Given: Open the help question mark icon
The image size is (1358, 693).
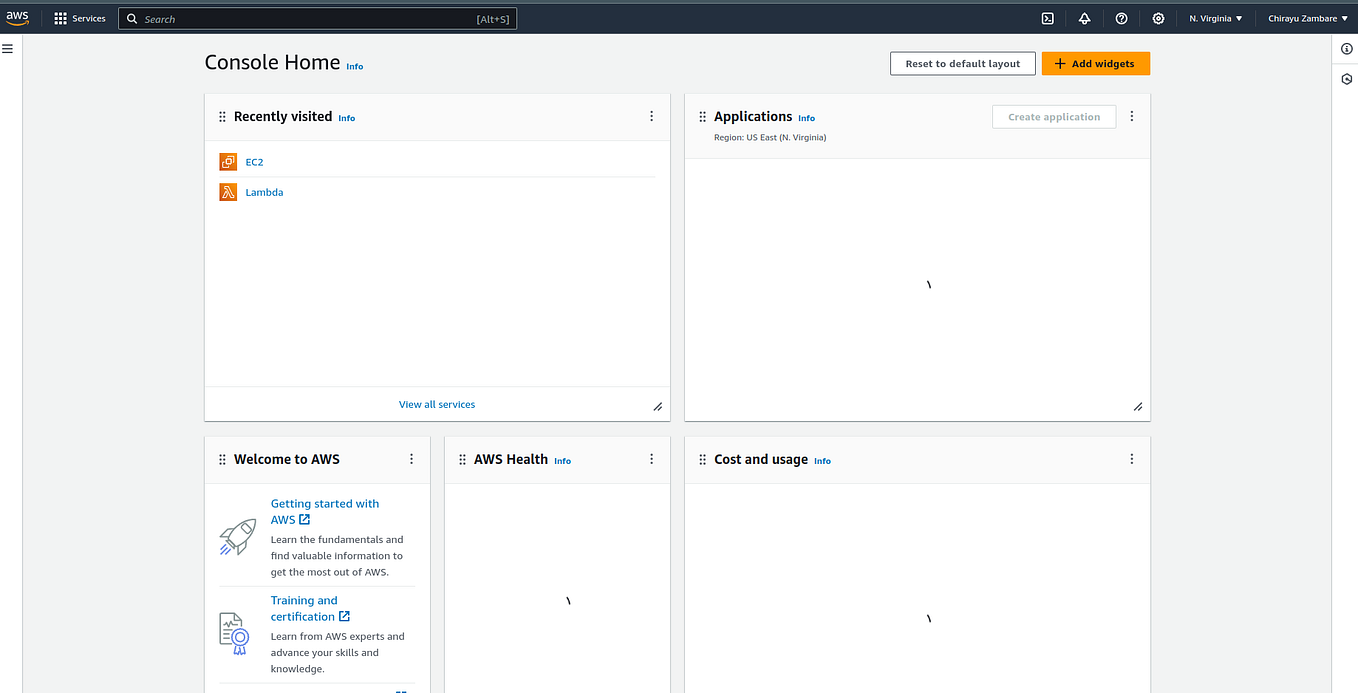Looking at the screenshot, I should [1121, 18].
